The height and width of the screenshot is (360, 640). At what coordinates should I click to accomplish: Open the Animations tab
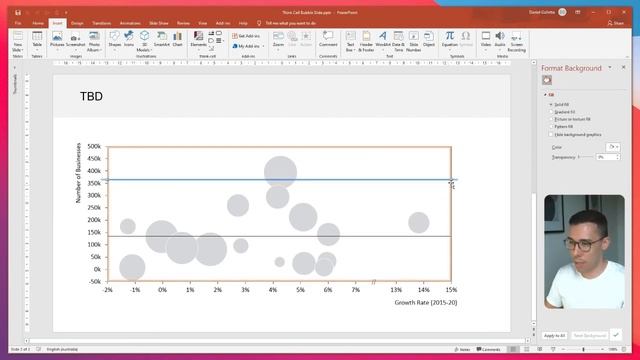[x=130, y=23]
